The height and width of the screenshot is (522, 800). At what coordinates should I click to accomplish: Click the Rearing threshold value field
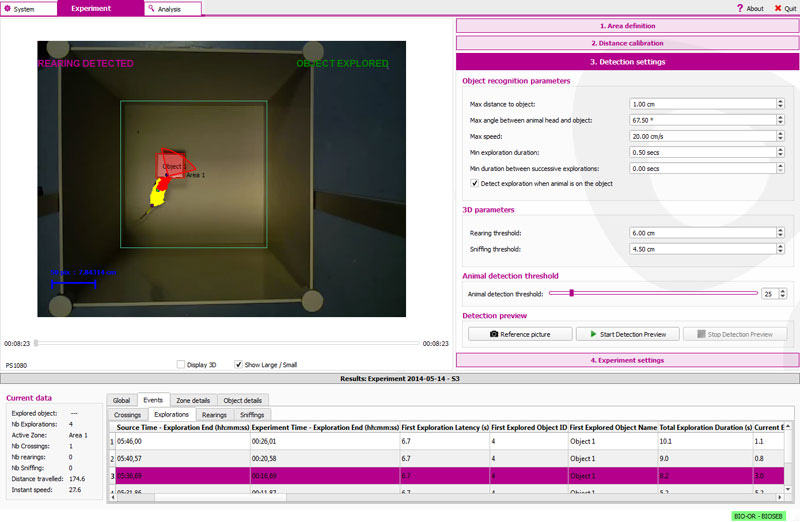pos(703,233)
